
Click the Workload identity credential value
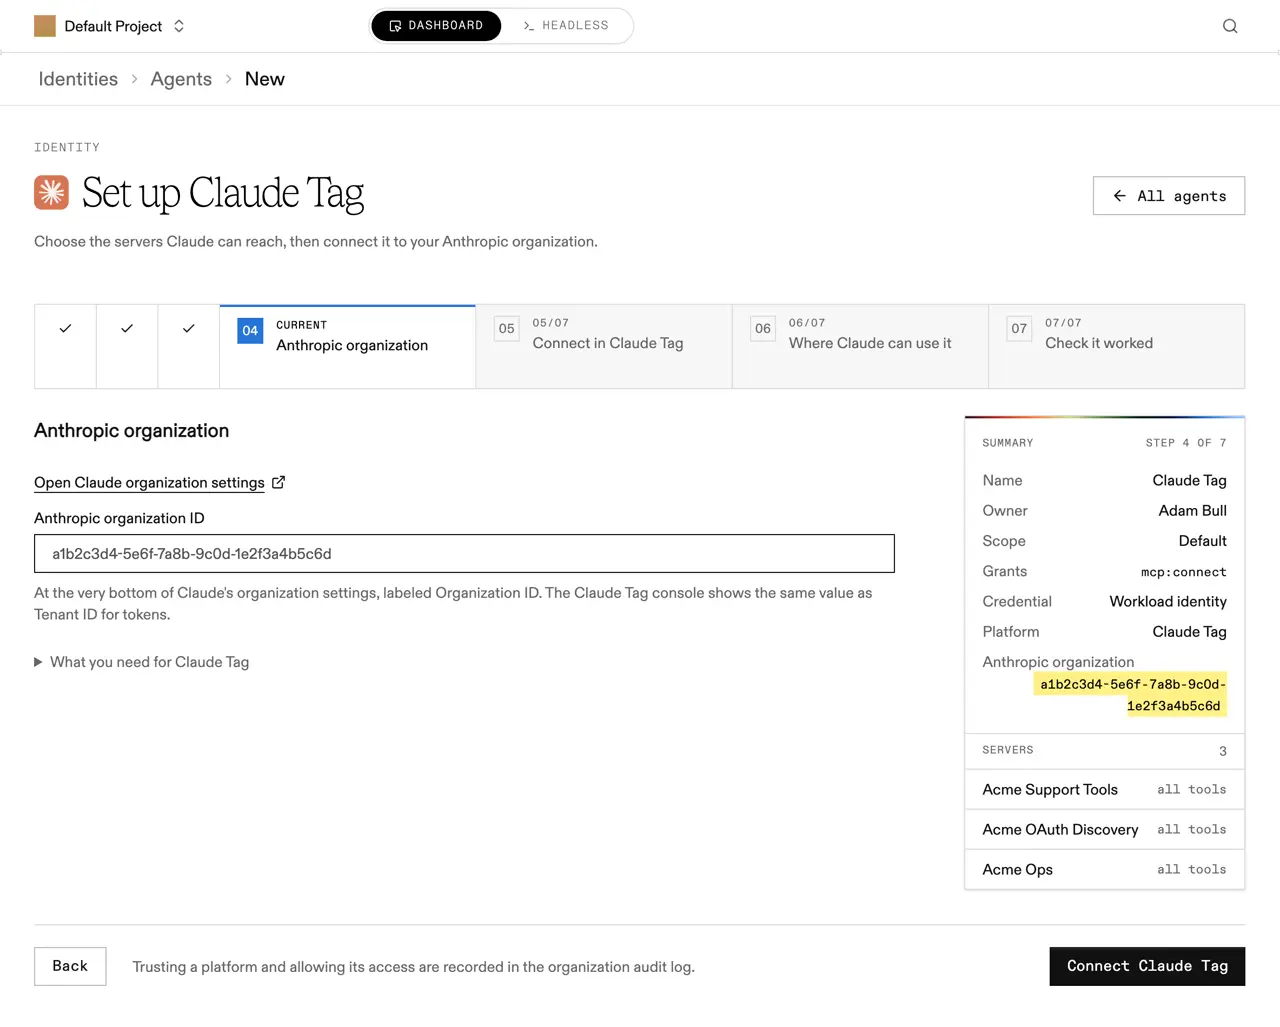[x=1168, y=601]
